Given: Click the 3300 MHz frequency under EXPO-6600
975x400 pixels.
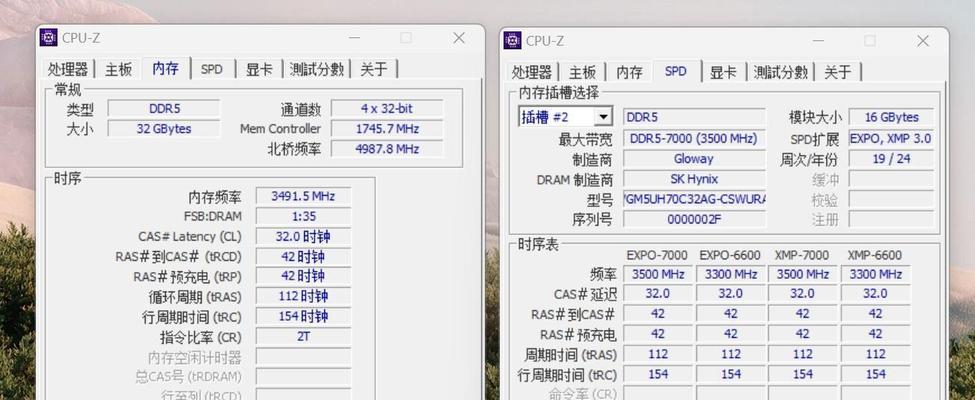Looking at the screenshot, I should (731, 274).
